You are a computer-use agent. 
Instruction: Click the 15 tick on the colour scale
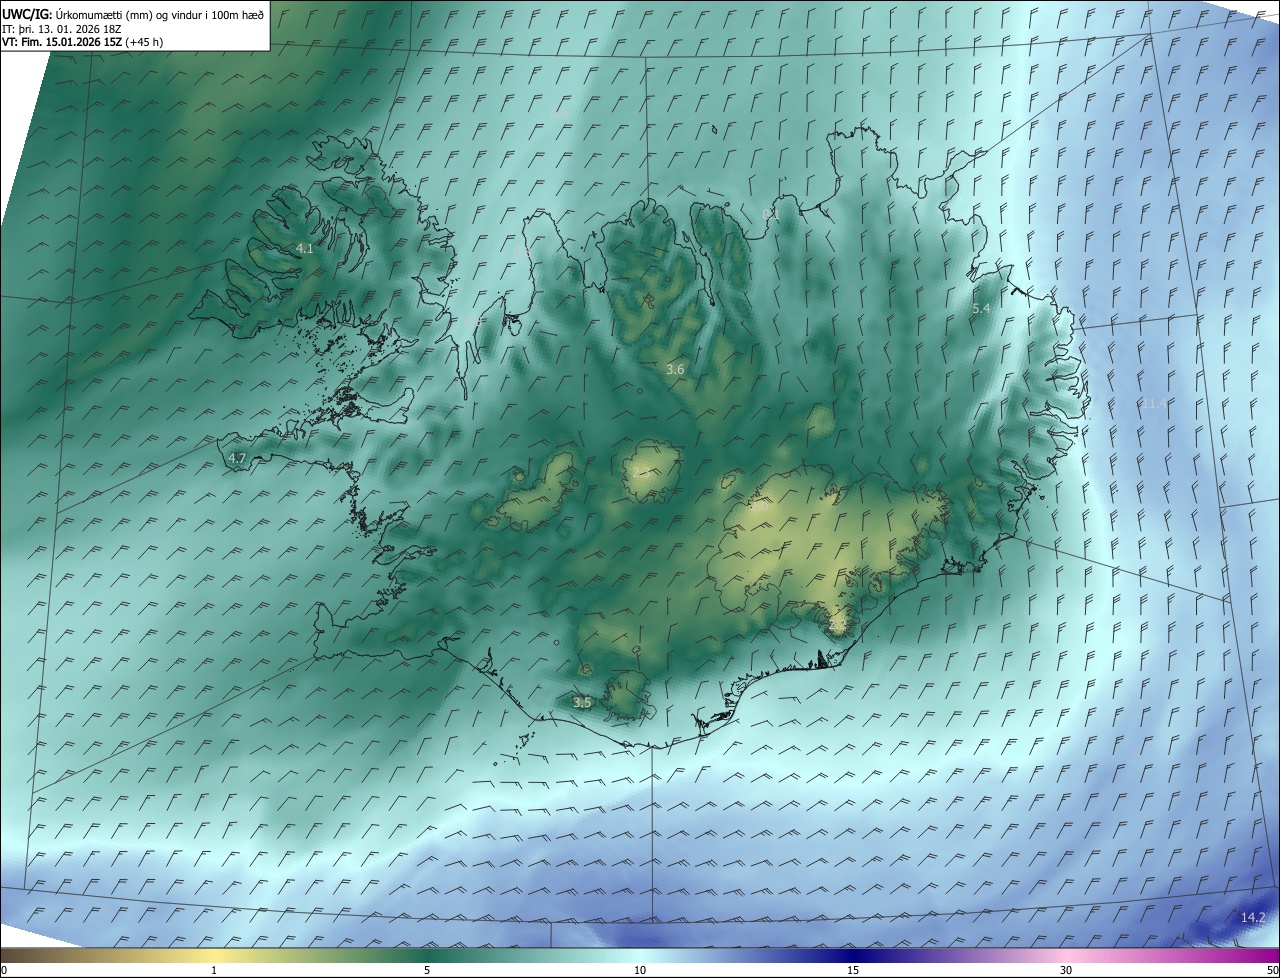[853, 970]
